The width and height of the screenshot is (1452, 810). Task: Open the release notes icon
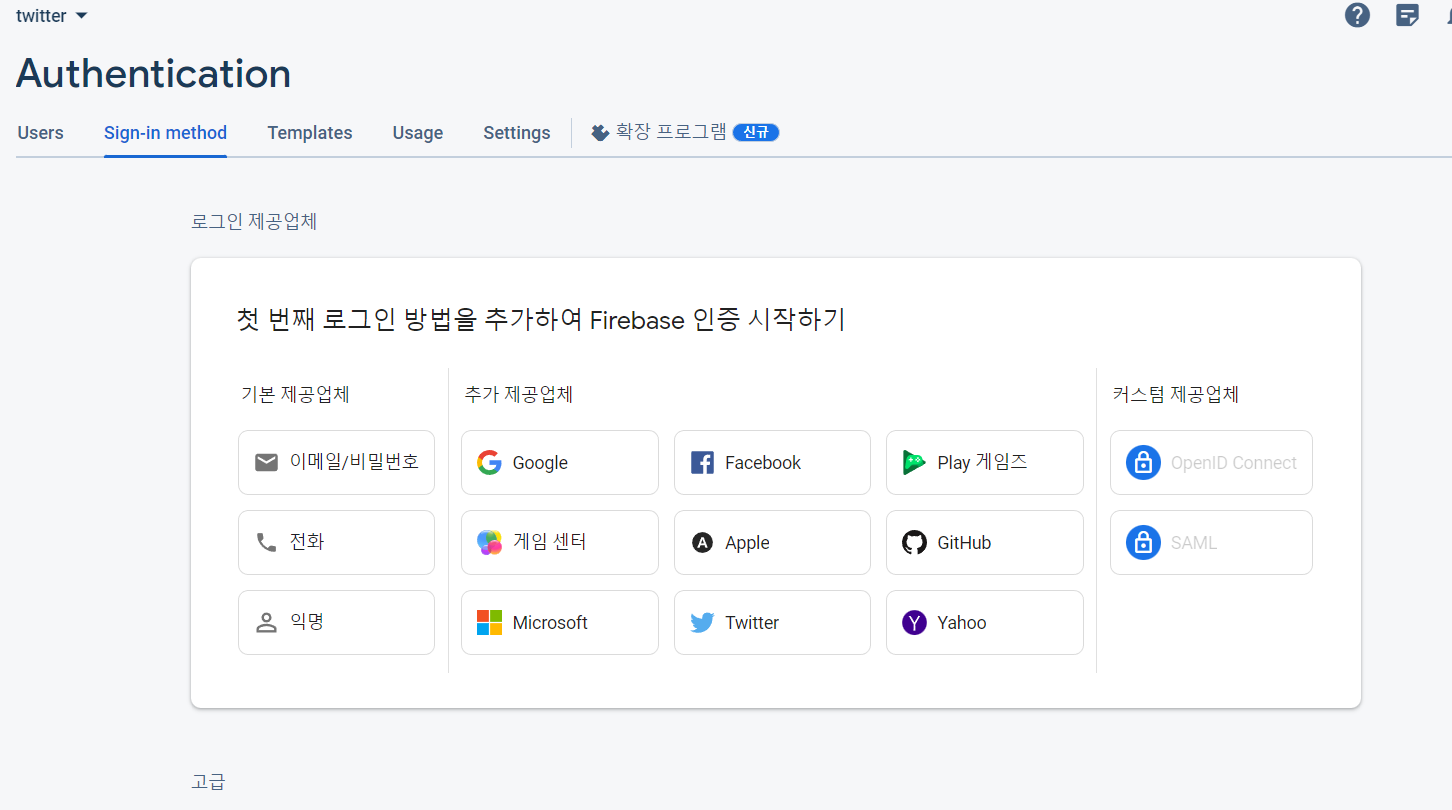(x=1408, y=15)
